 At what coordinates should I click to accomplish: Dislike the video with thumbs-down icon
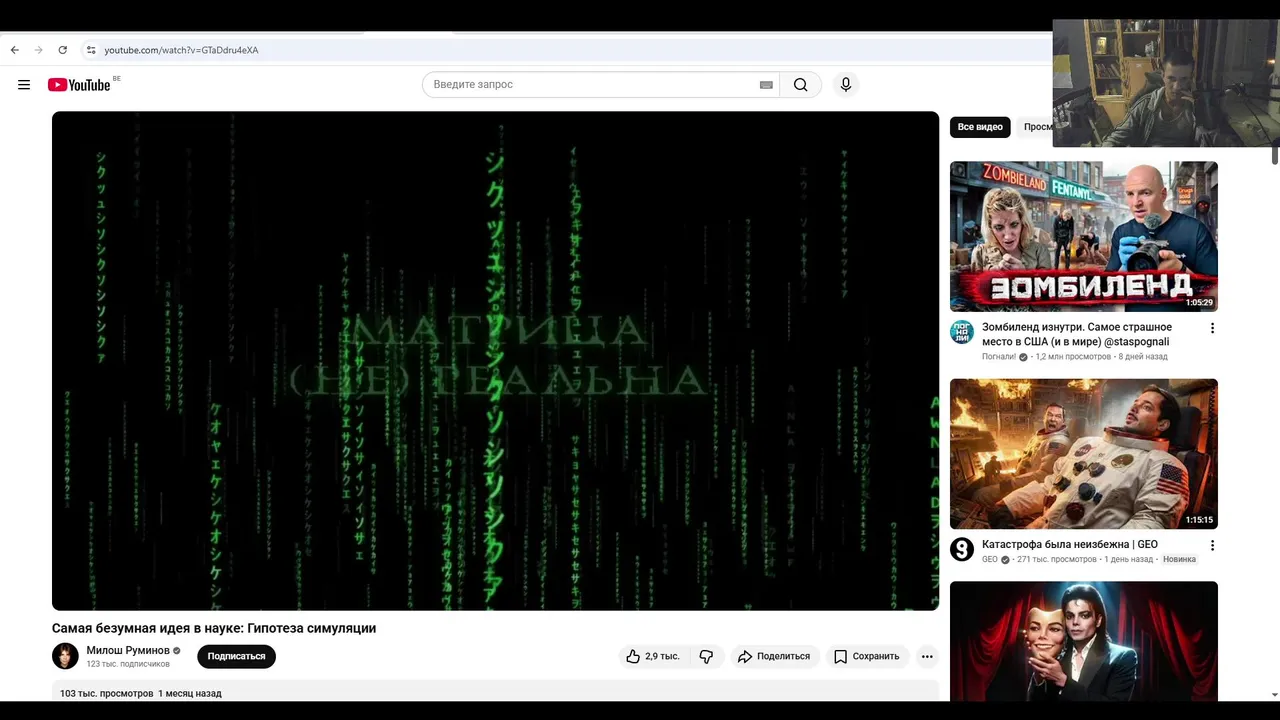pos(706,657)
